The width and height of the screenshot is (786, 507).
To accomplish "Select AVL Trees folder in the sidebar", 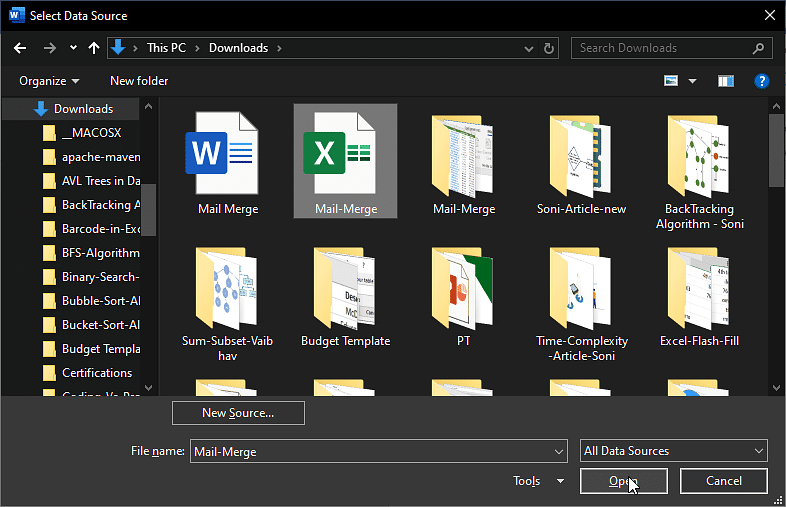I will point(91,181).
